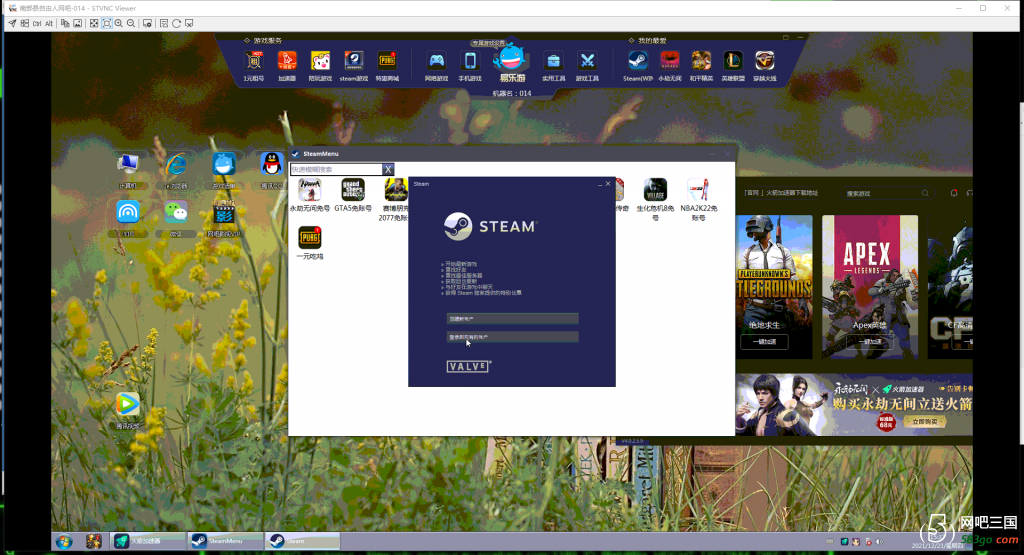
Task: Zoom out with the magnifier minus icon
Action: [131, 24]
